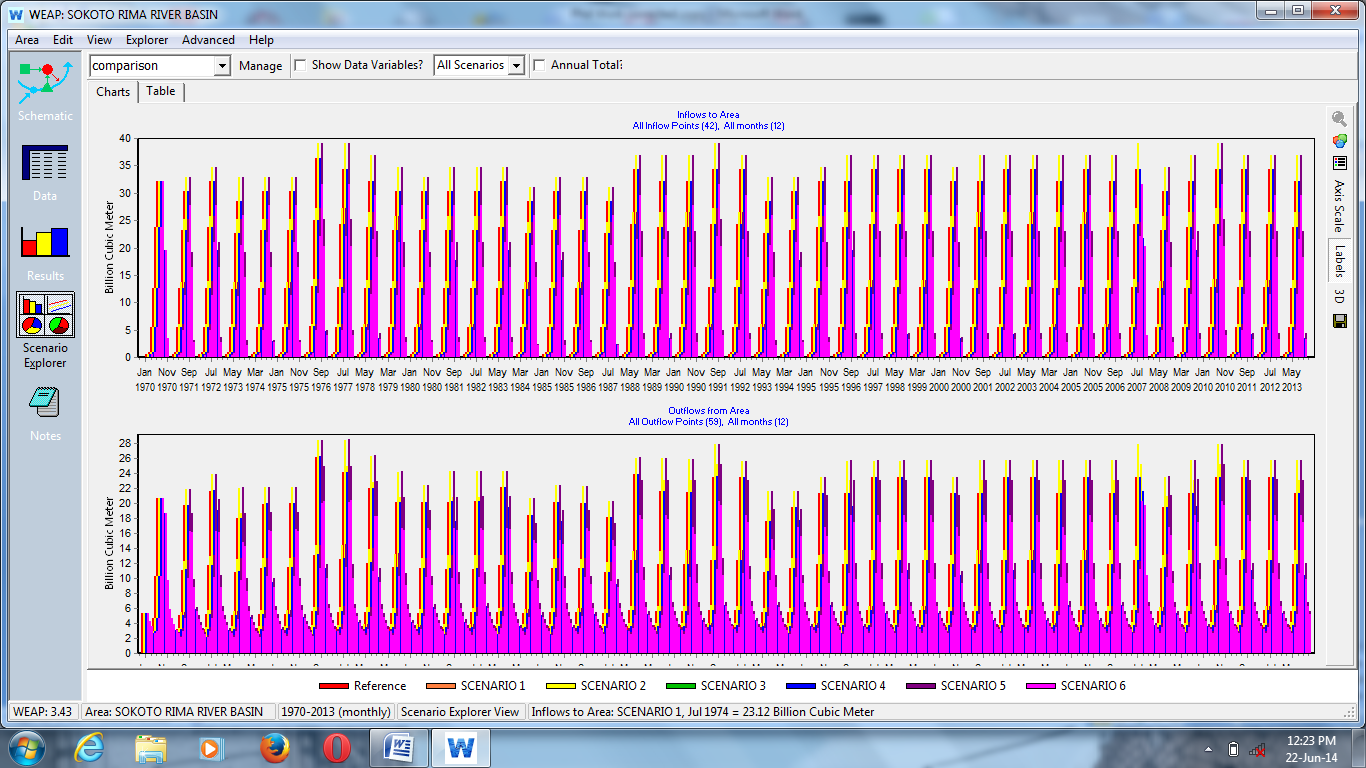The height and width of the screenshot is (768, 1366).
Task: Click the magnifier zoom icon
Action: 1339,119
